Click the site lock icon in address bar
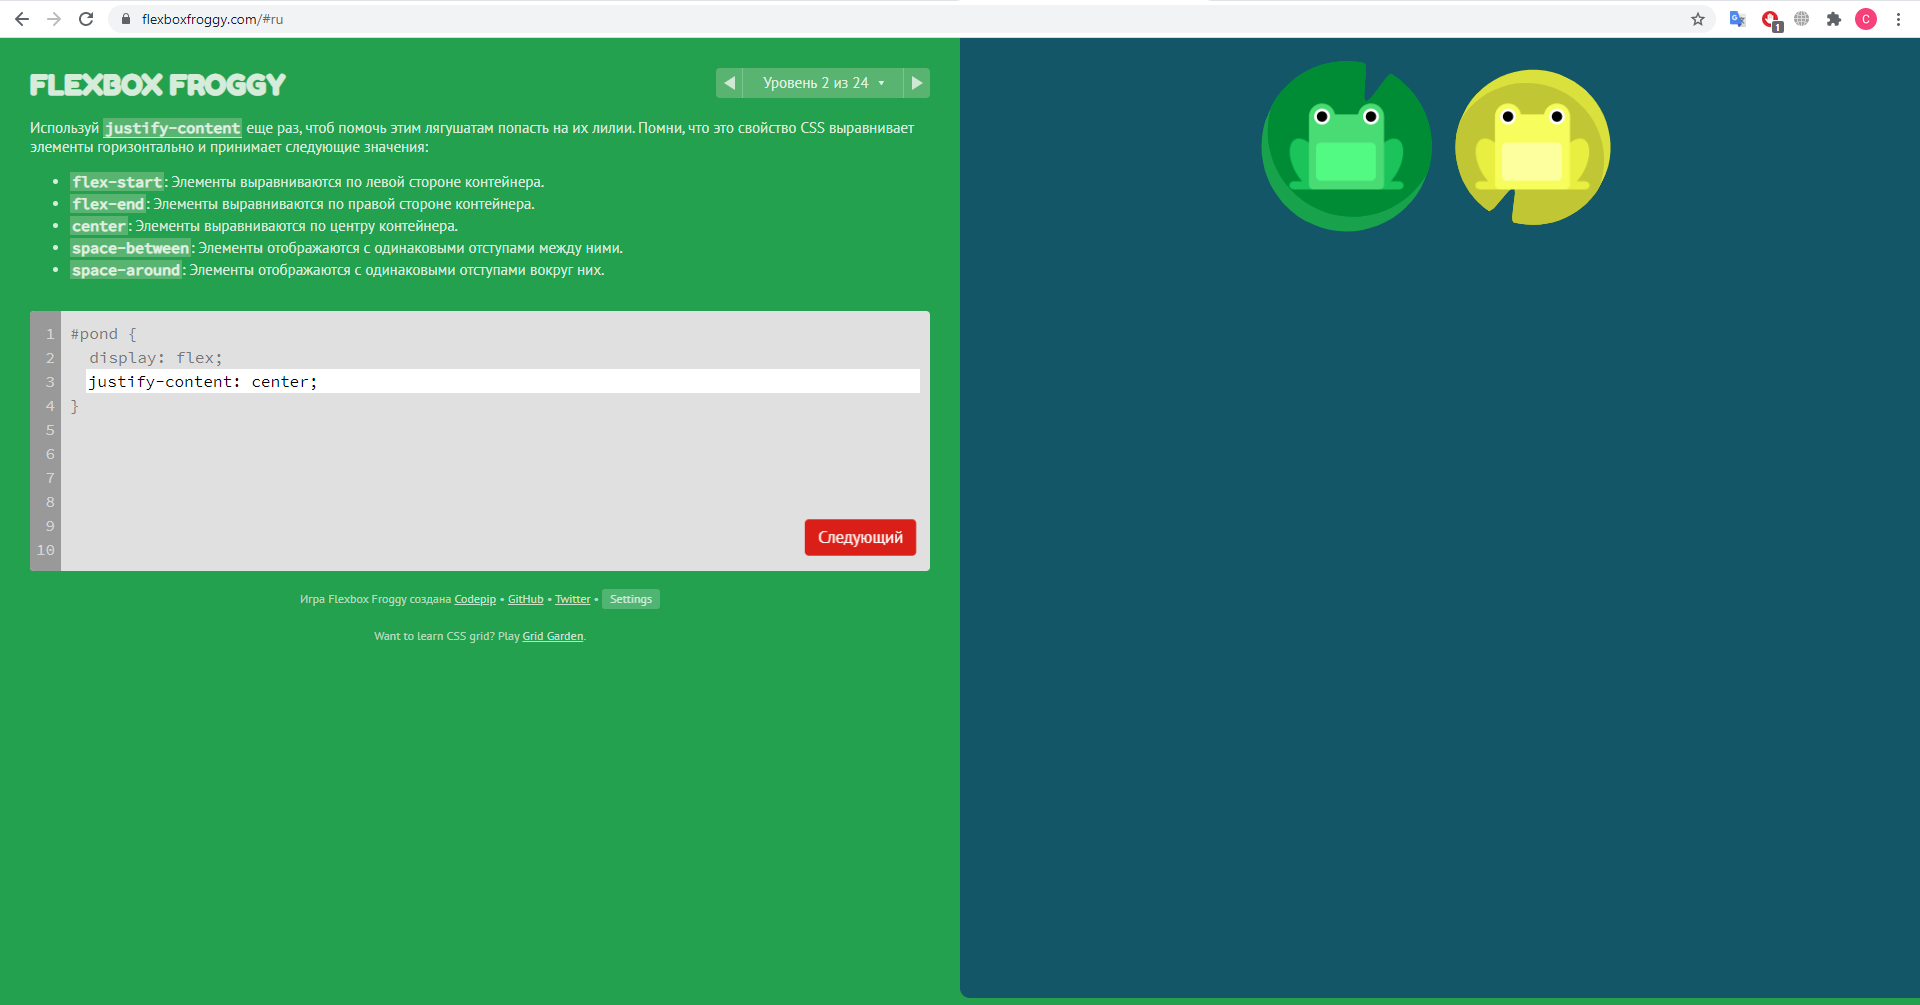This screenshot has height=1005, width=1920. pyautogui.click(x=126, y=19)
